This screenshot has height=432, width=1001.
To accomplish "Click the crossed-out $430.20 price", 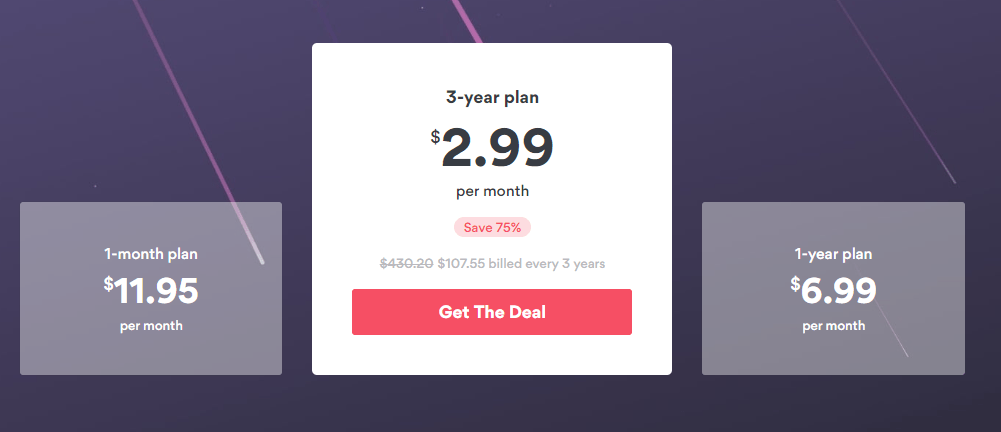I will (407, 264).
